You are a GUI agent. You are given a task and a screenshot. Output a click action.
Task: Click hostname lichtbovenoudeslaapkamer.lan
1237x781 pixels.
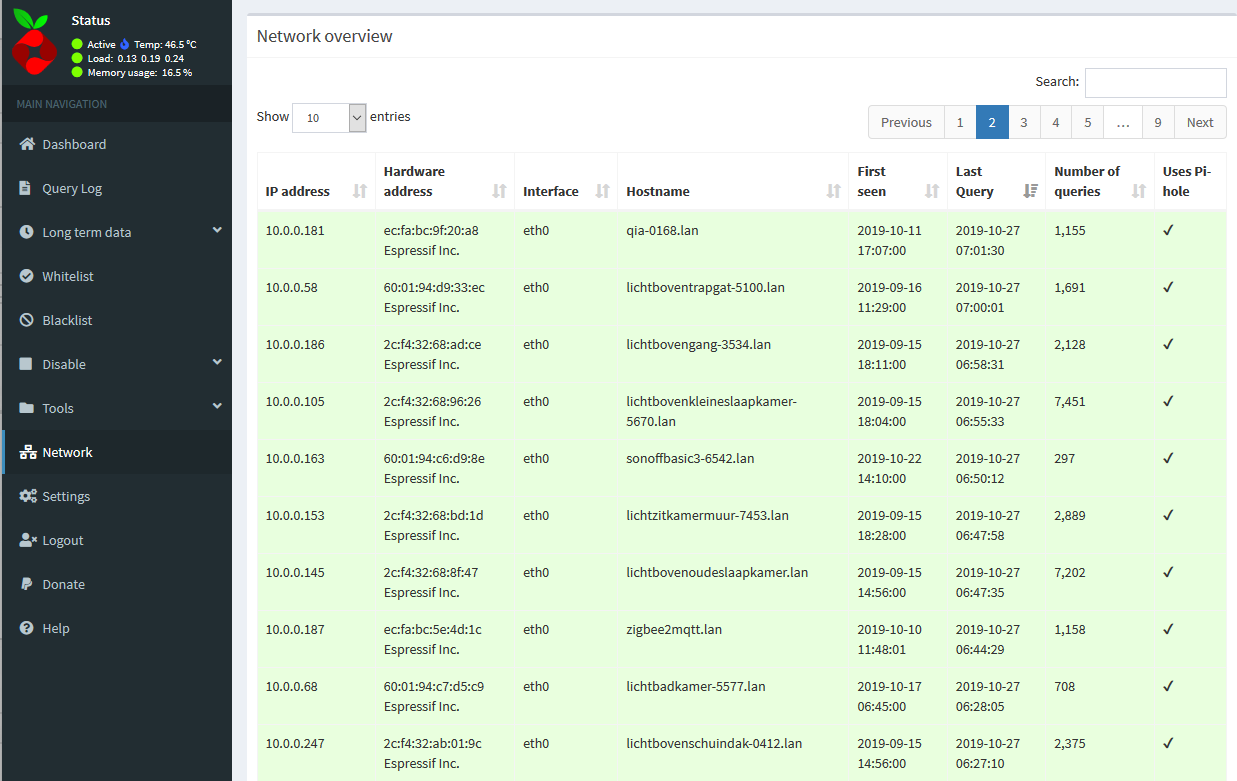[x=717, y=572]
